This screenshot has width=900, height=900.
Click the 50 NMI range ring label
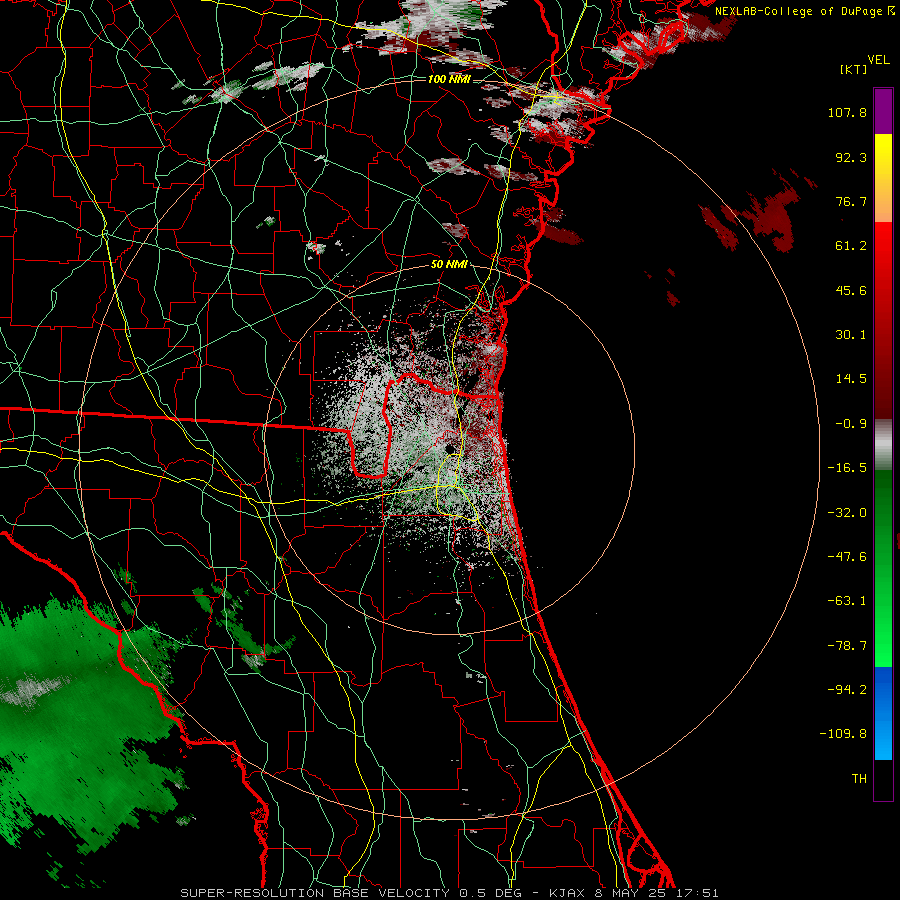click(x=449, y=265)
